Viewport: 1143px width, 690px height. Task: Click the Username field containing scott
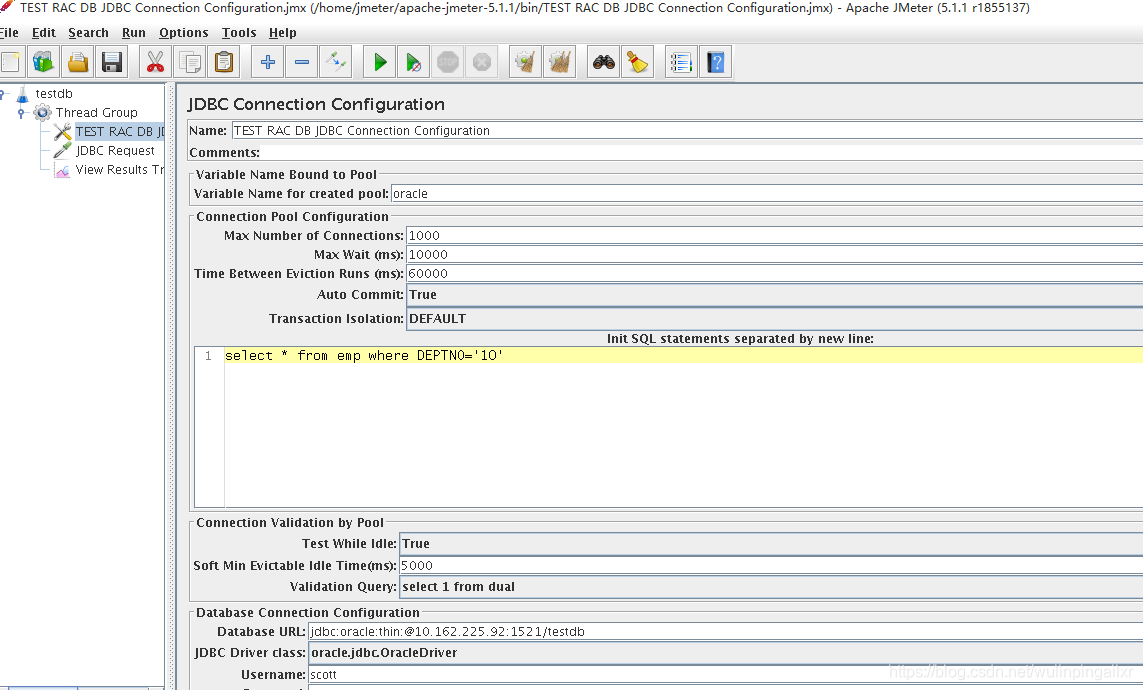pyautogui.click(x=725, y=674)
